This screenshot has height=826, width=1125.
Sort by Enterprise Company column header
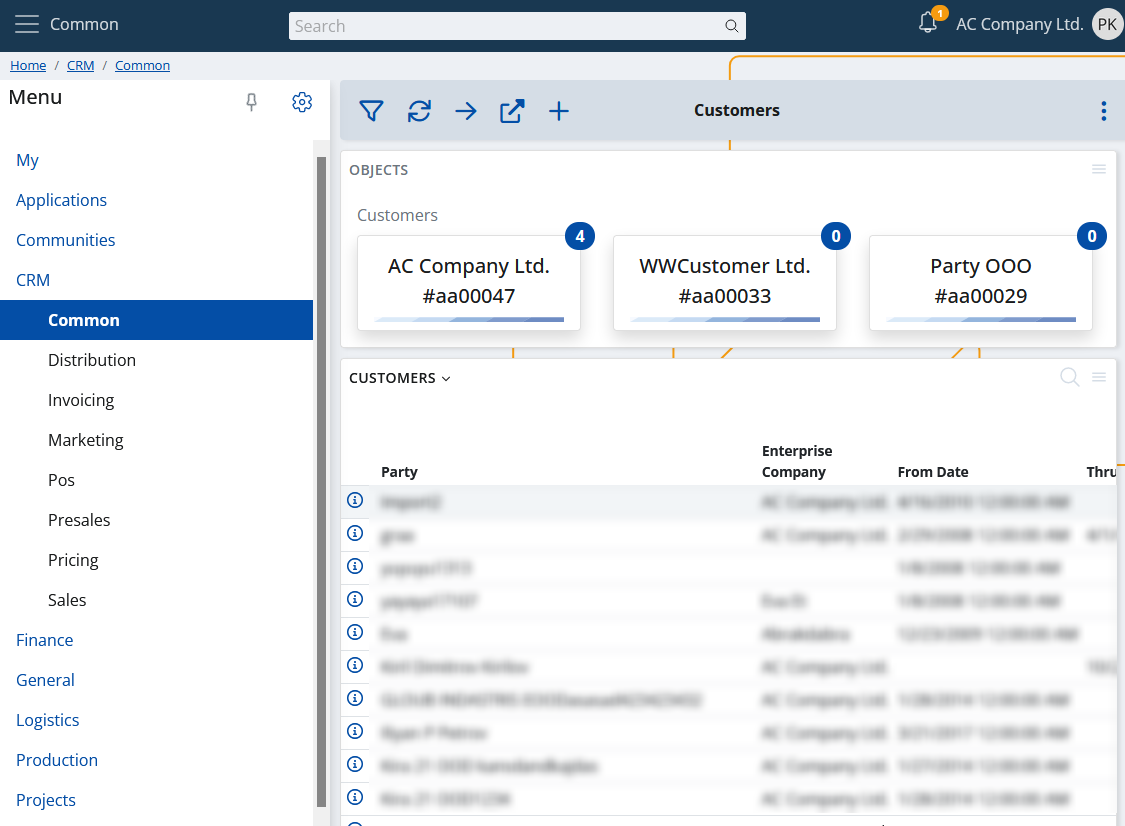pos(796,461)
